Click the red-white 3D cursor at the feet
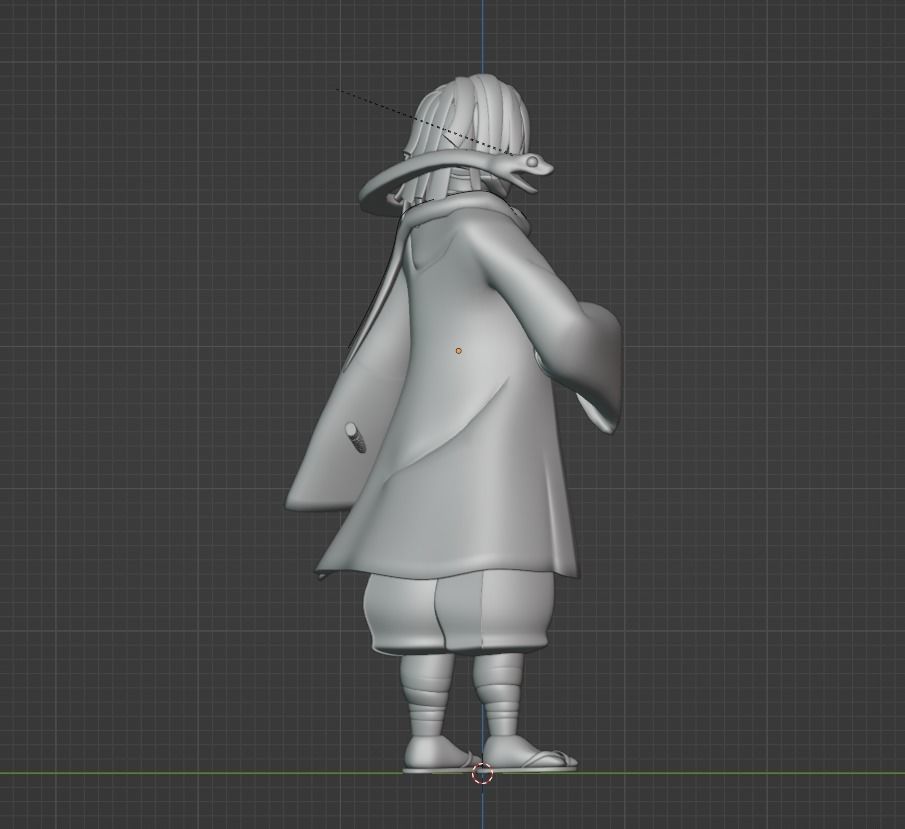905x829 pixels. (x=483, y=774)
